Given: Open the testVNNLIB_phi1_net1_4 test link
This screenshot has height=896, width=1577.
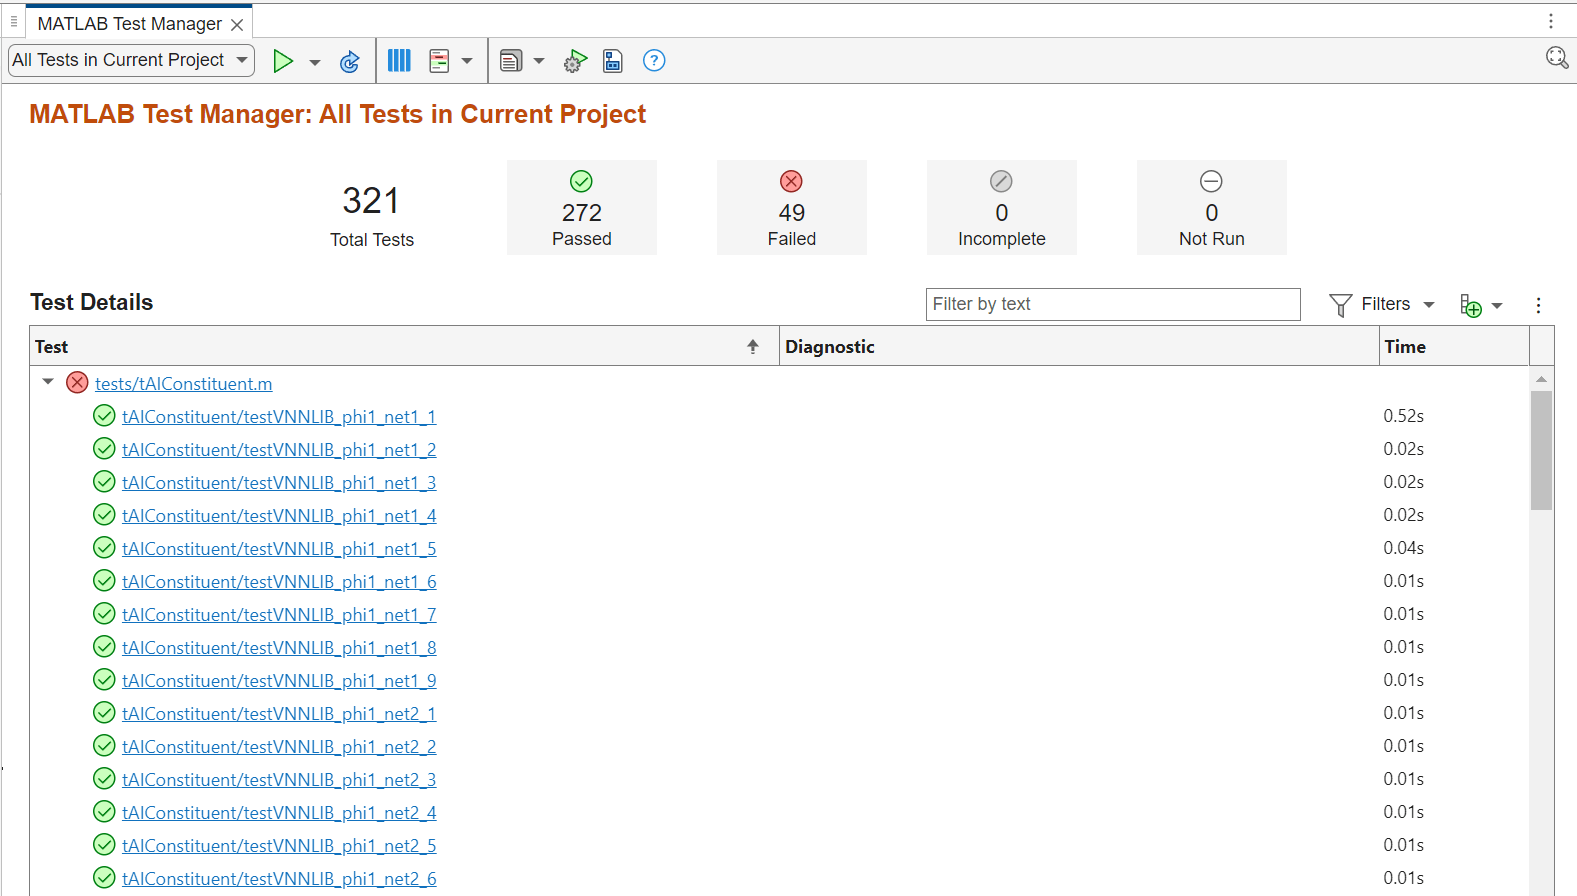Looking at the screenshot, I should [279, 516].
